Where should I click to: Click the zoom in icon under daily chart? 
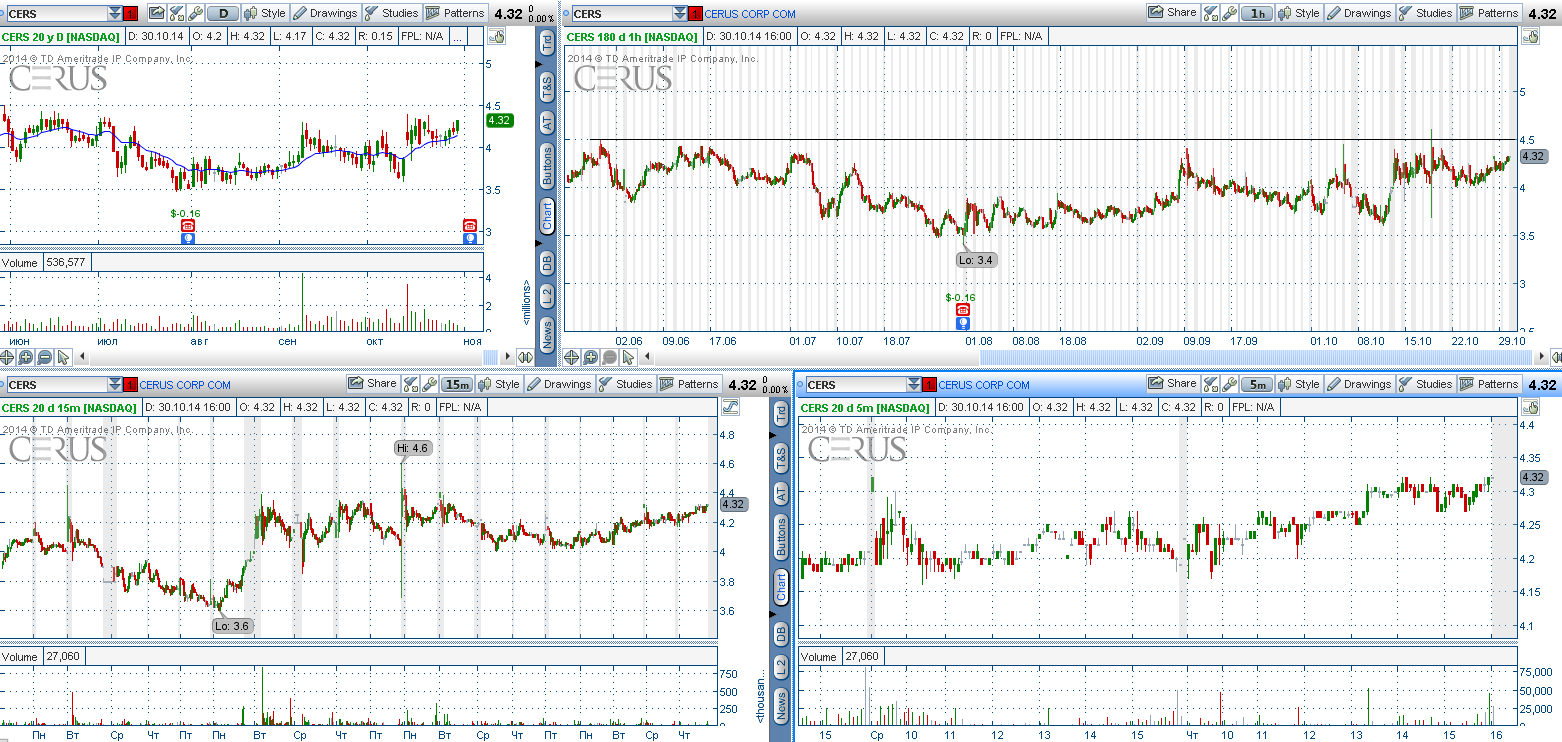pyautogui.click(x=25, y=357)
